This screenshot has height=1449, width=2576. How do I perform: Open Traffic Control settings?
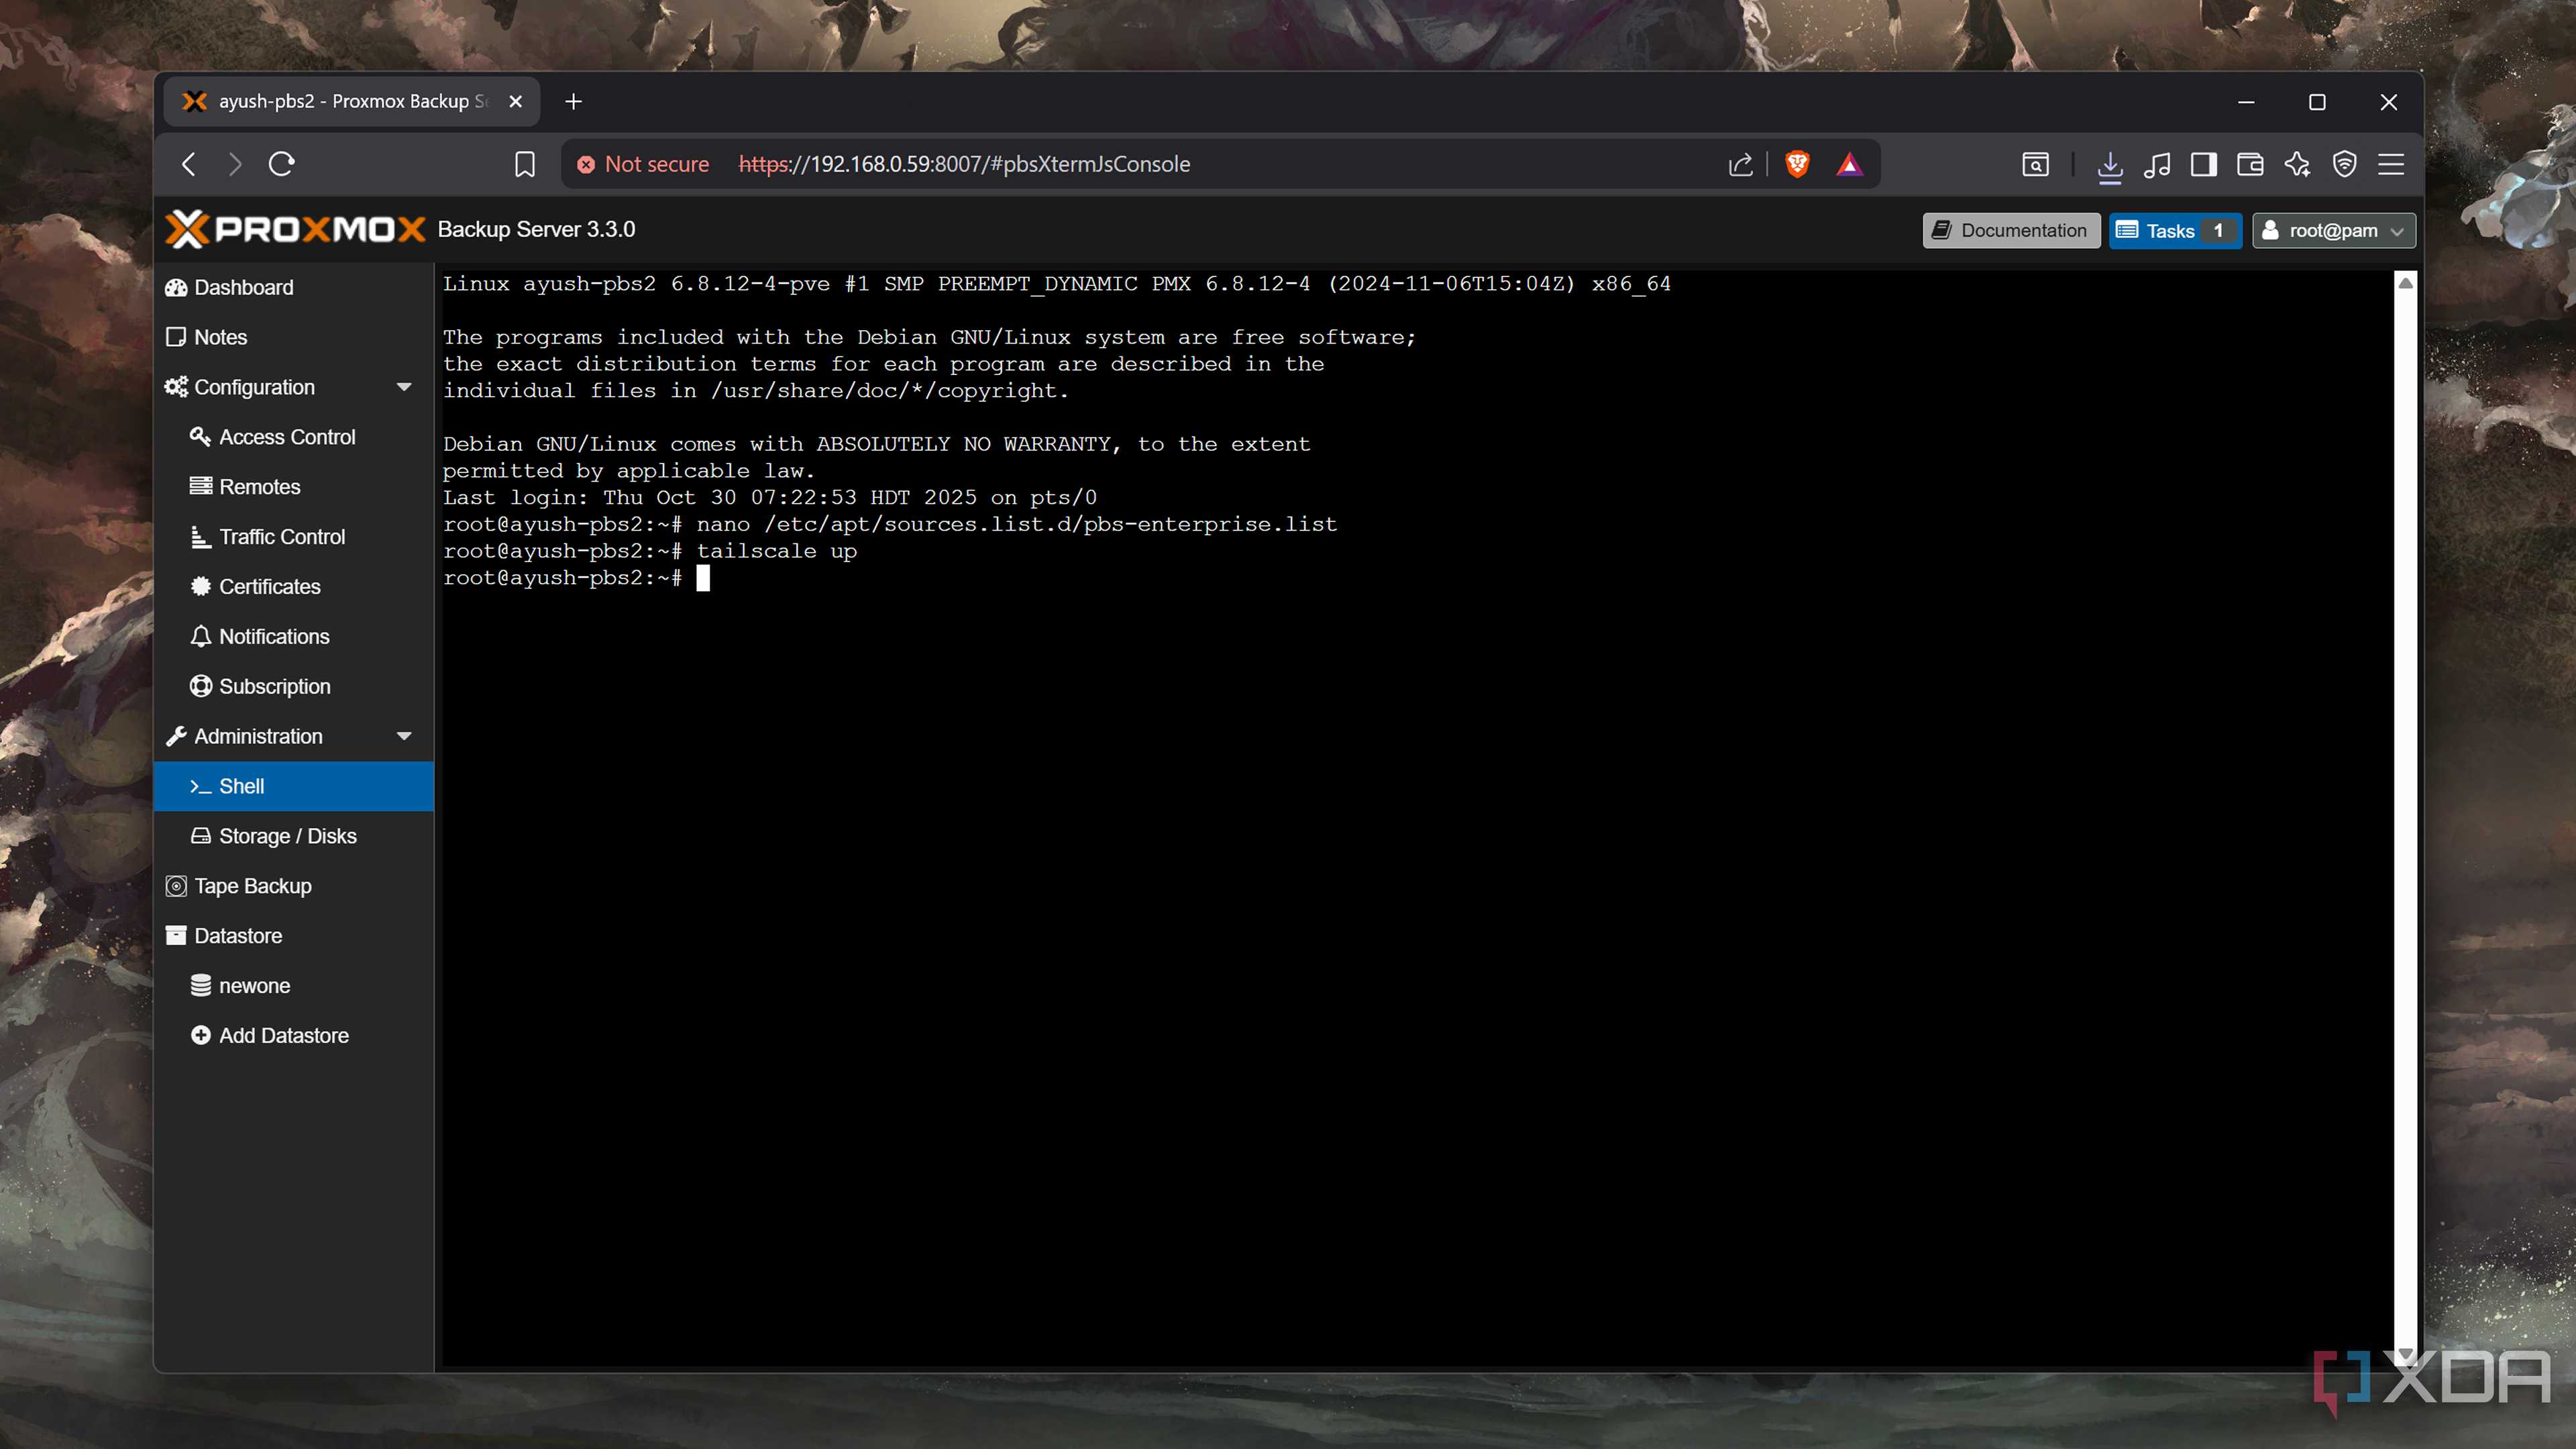pos(294,537)
